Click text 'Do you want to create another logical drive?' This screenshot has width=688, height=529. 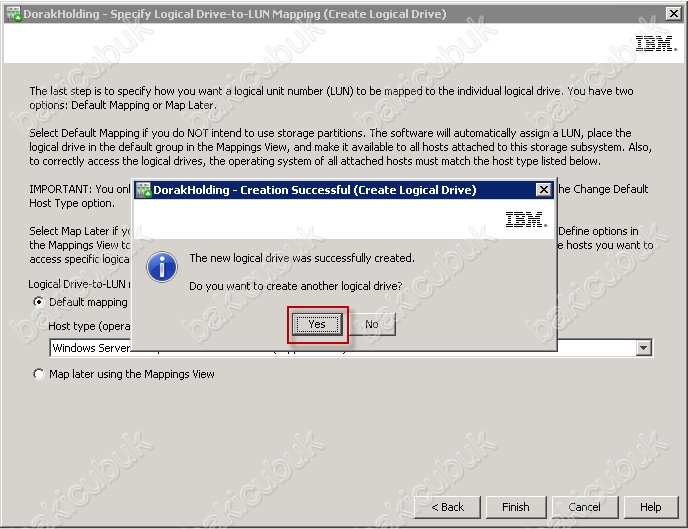click(296, 286)
